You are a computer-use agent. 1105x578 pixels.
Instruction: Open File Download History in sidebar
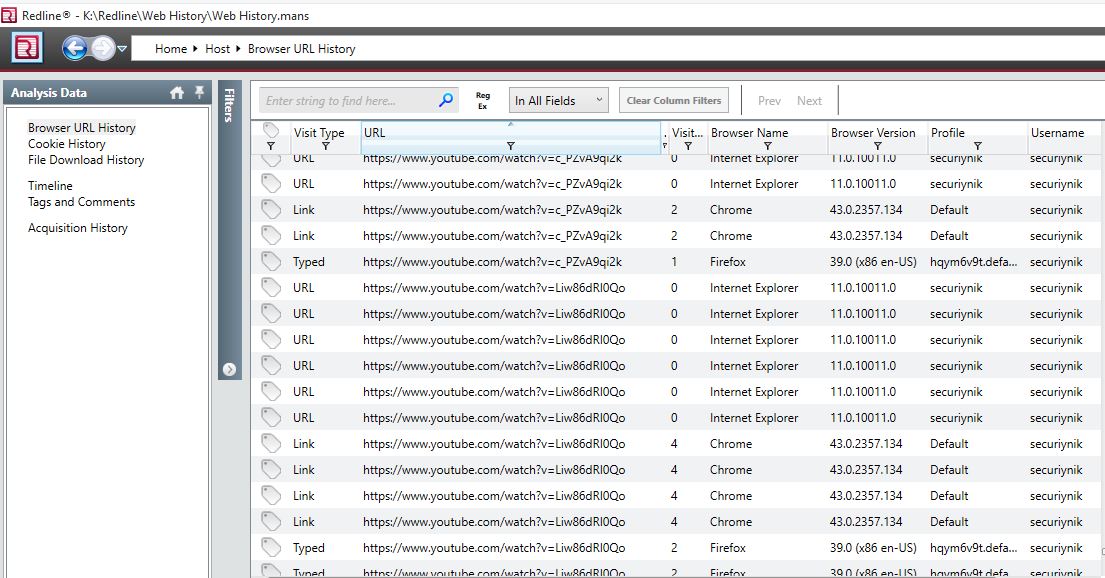pos(86,160)
